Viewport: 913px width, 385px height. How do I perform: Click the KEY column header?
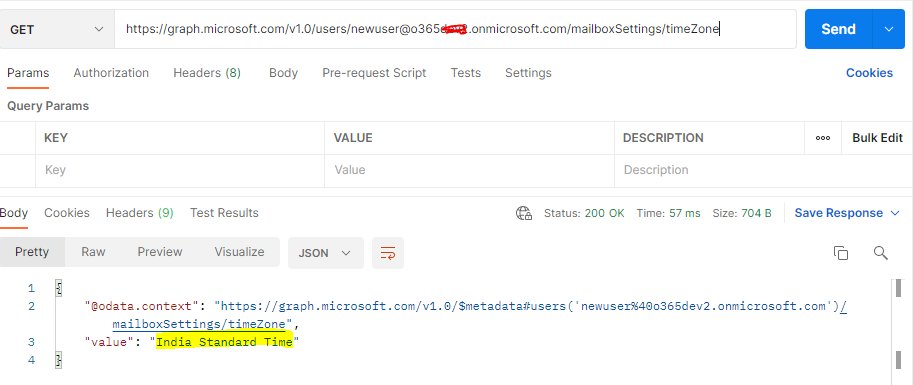[x=56, y=138]
